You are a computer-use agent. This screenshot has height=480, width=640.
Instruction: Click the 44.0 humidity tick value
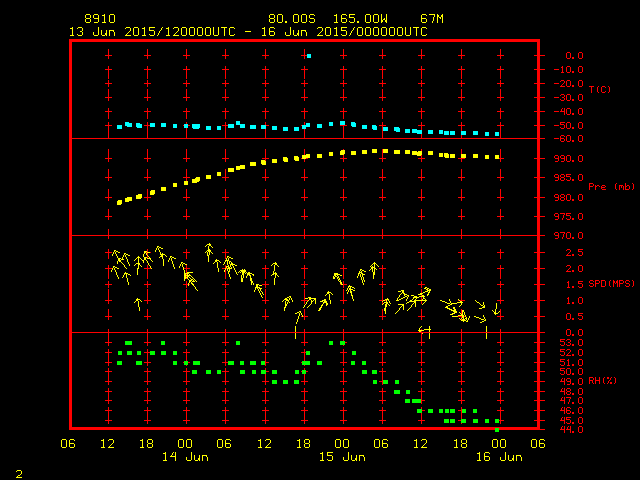(571, 430)
